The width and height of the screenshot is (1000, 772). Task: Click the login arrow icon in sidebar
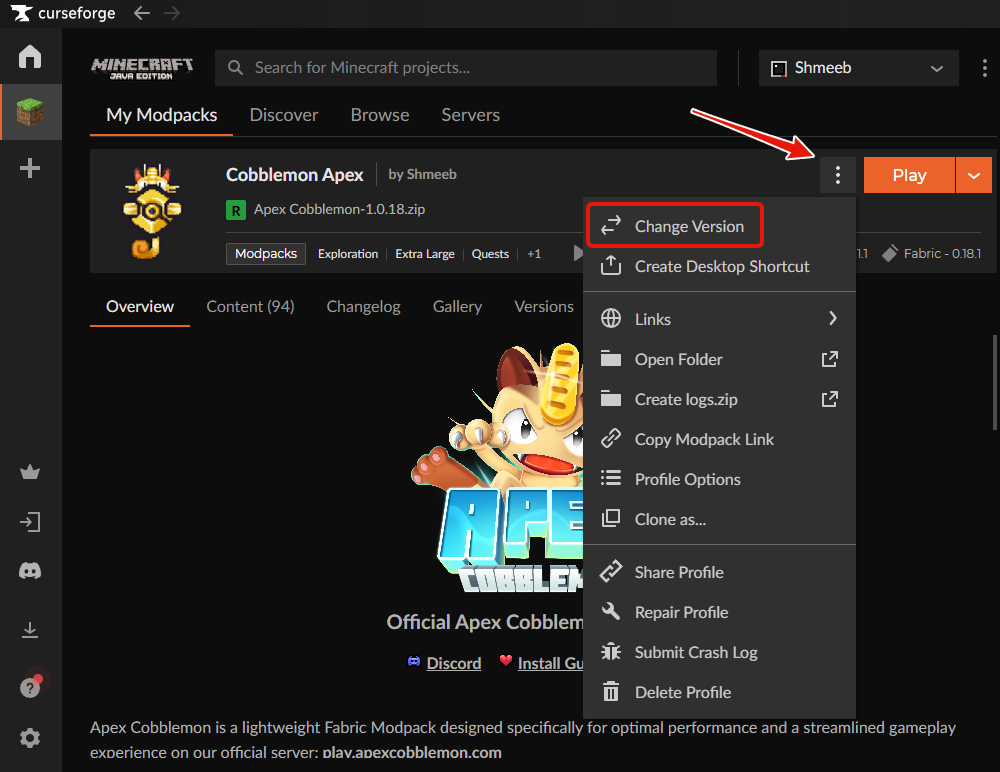point(30,522)
